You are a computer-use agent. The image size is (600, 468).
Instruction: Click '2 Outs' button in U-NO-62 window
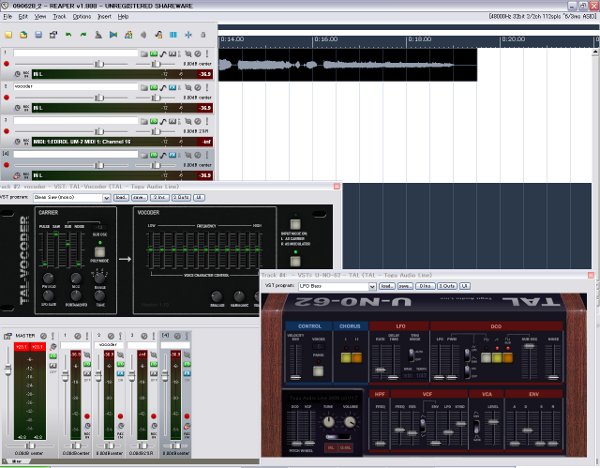(447, 286)
